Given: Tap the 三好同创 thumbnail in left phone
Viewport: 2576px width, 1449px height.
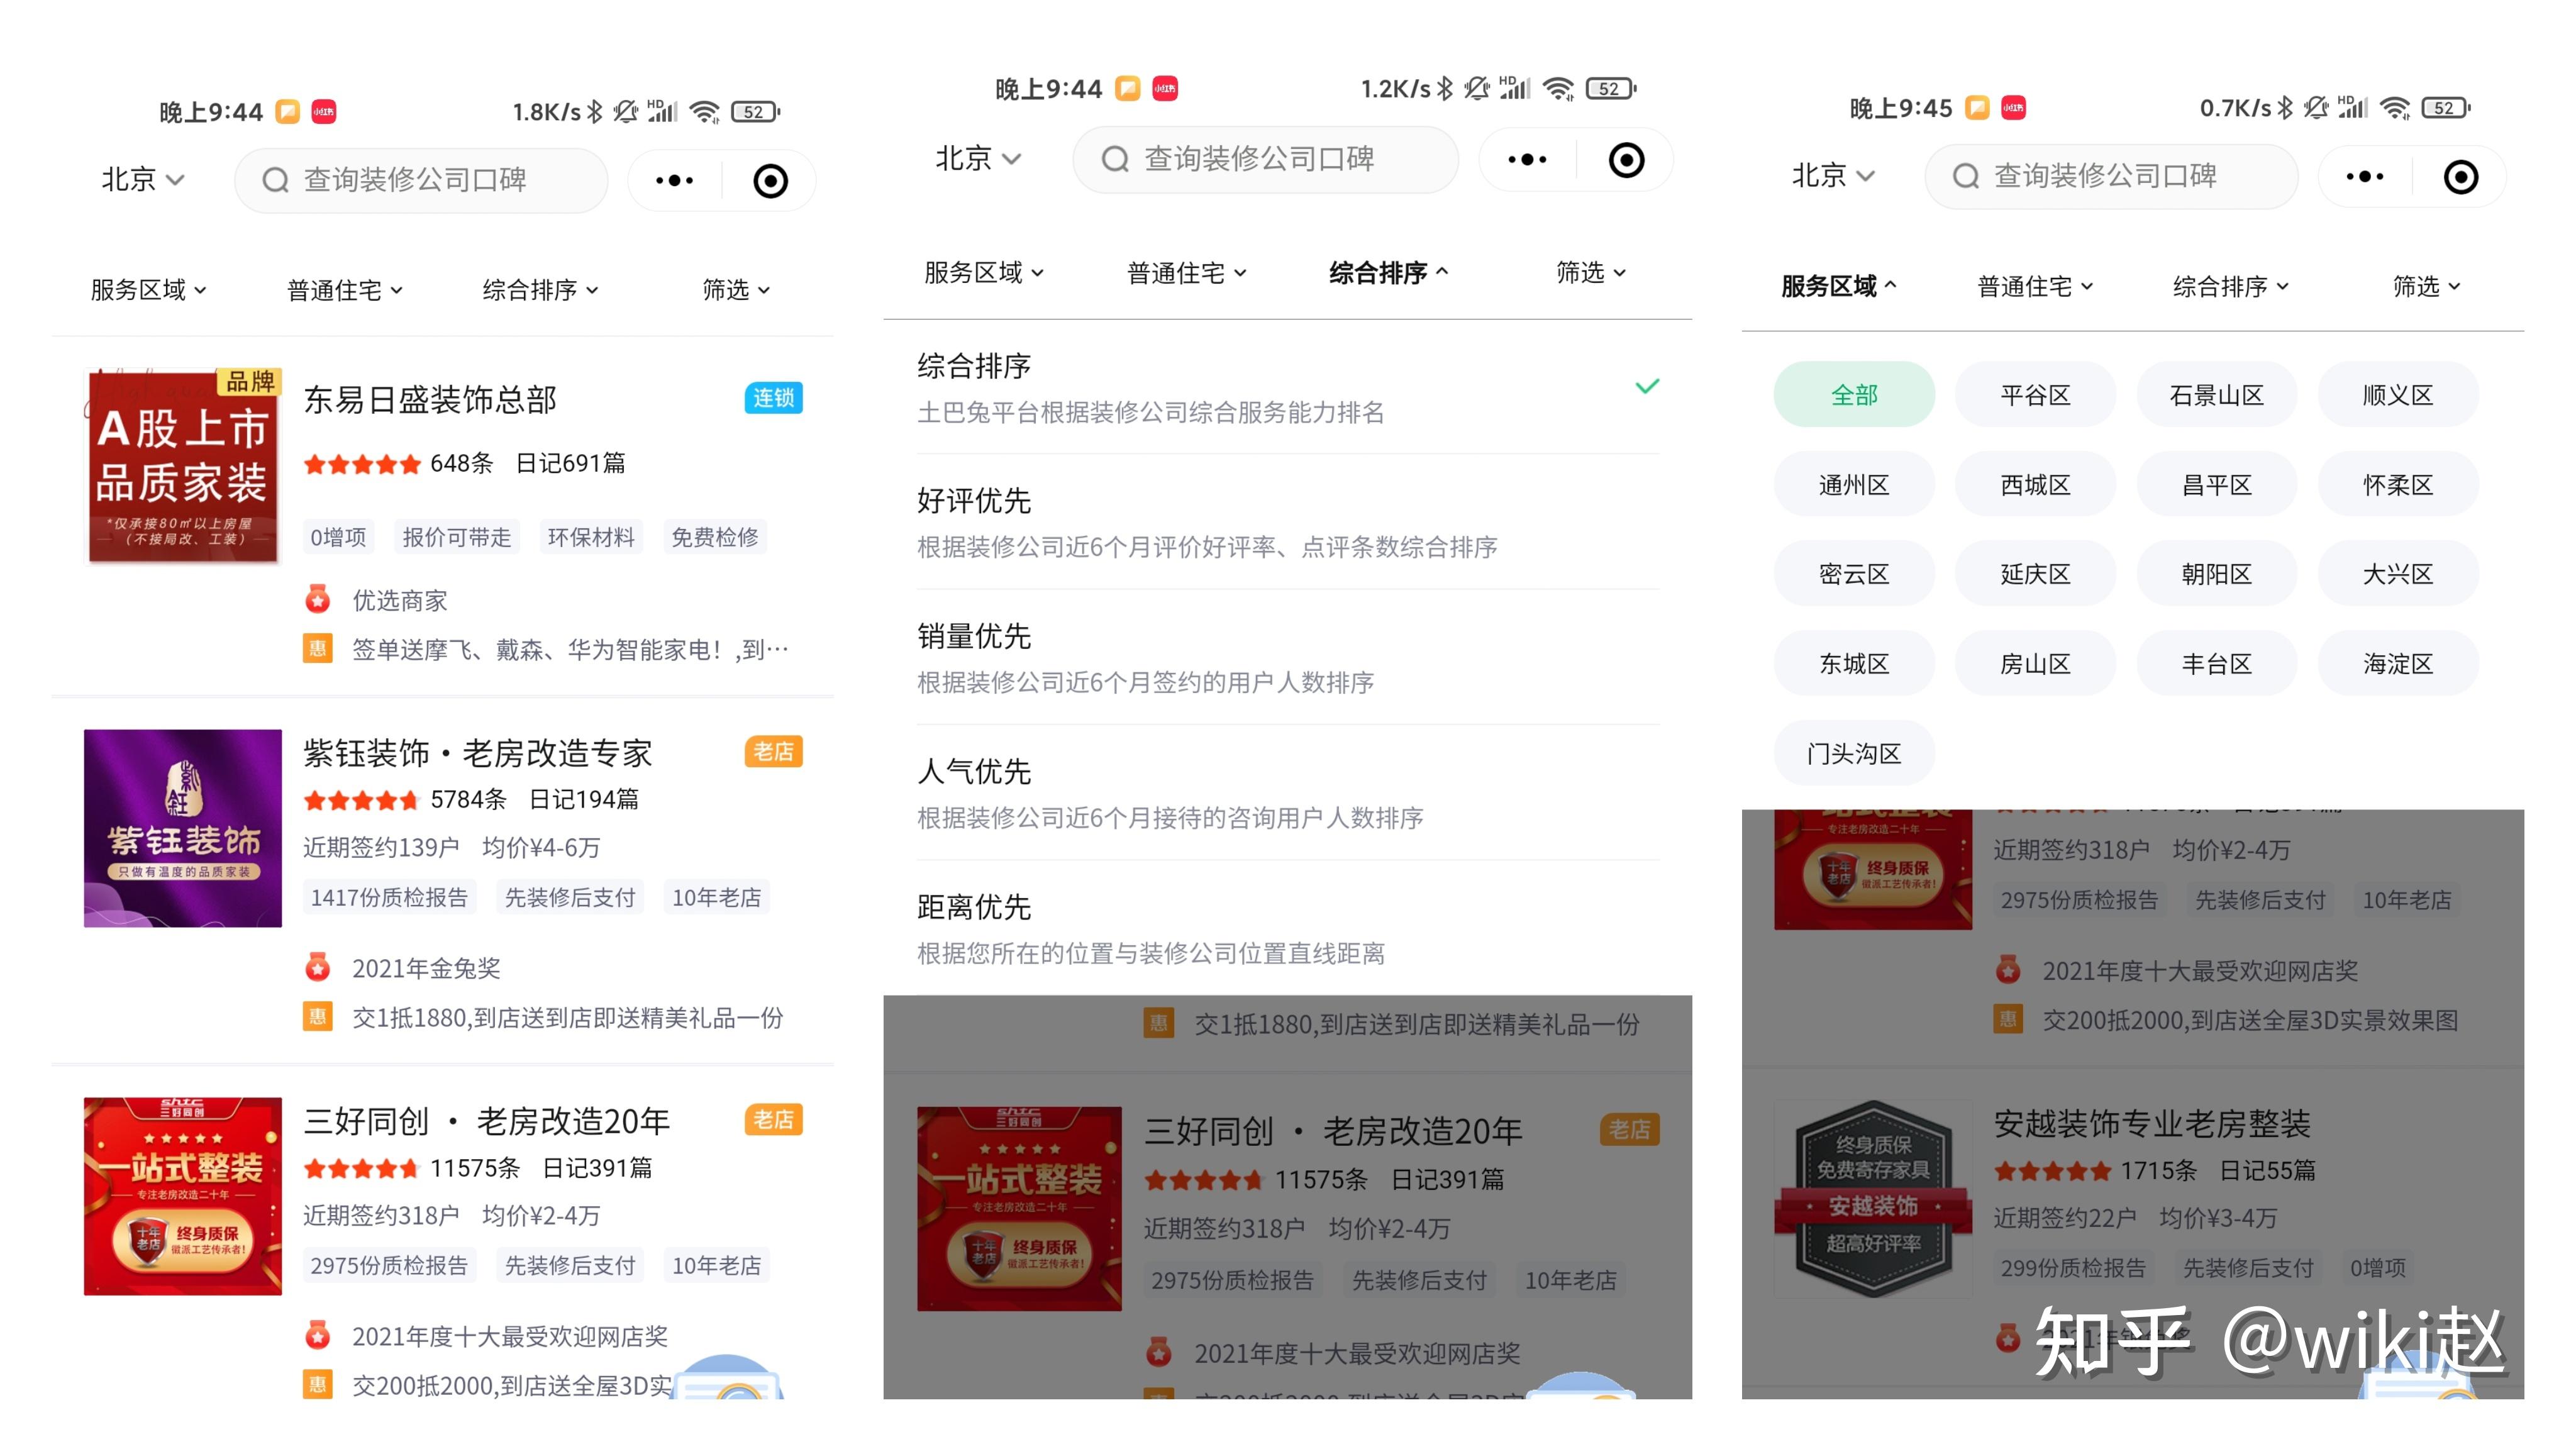Looking at the screenshot, I should pos(183,1196).
